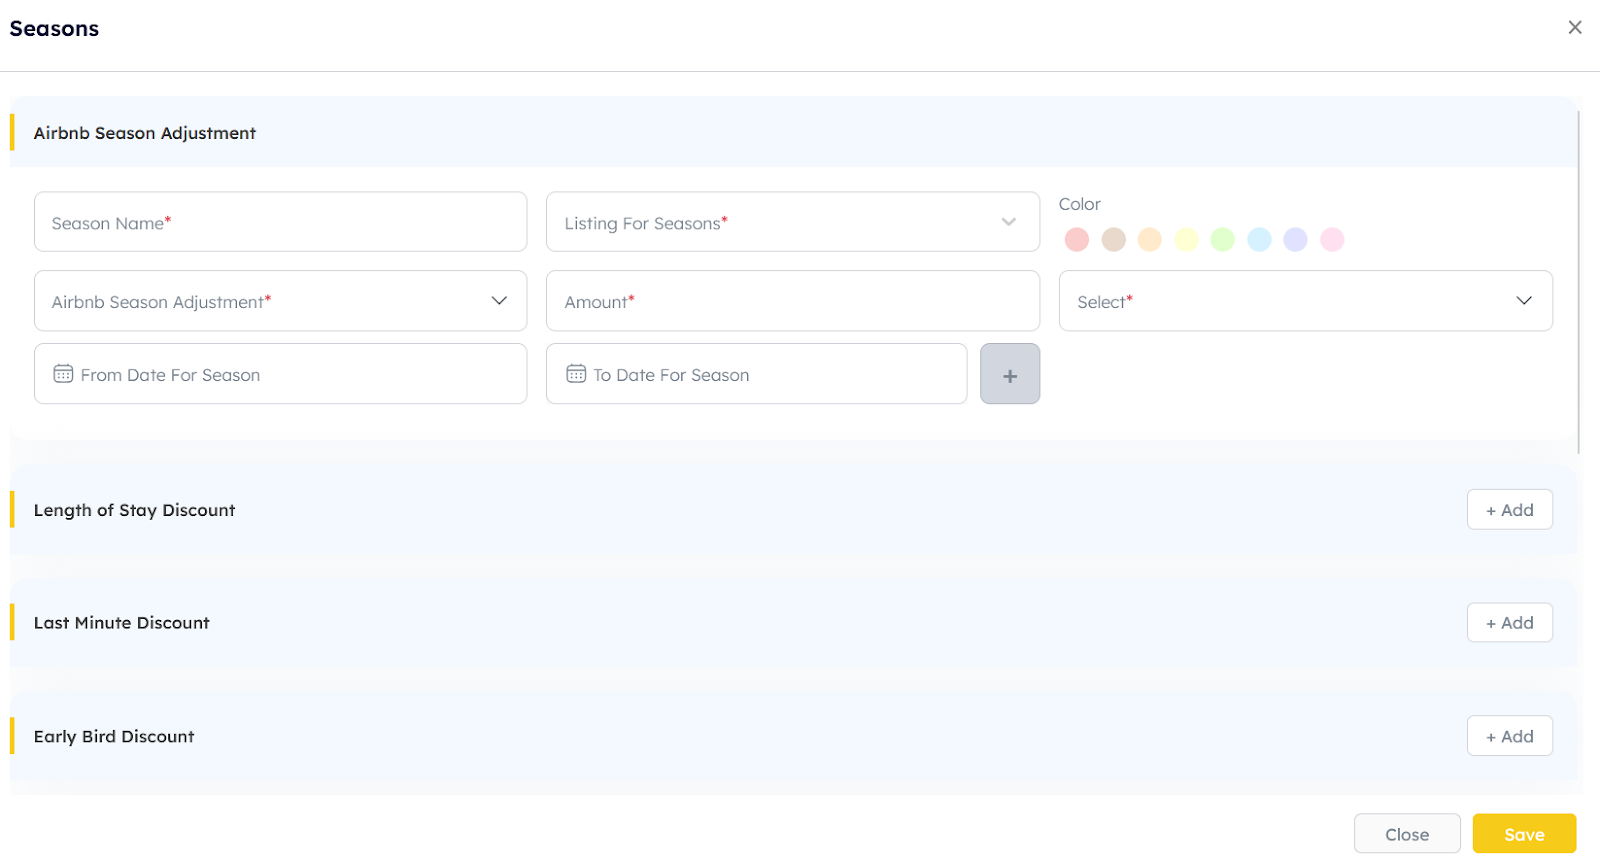Save the season settings
This screenshot has width=1600, height=862.
click(x=1524, y=834)
